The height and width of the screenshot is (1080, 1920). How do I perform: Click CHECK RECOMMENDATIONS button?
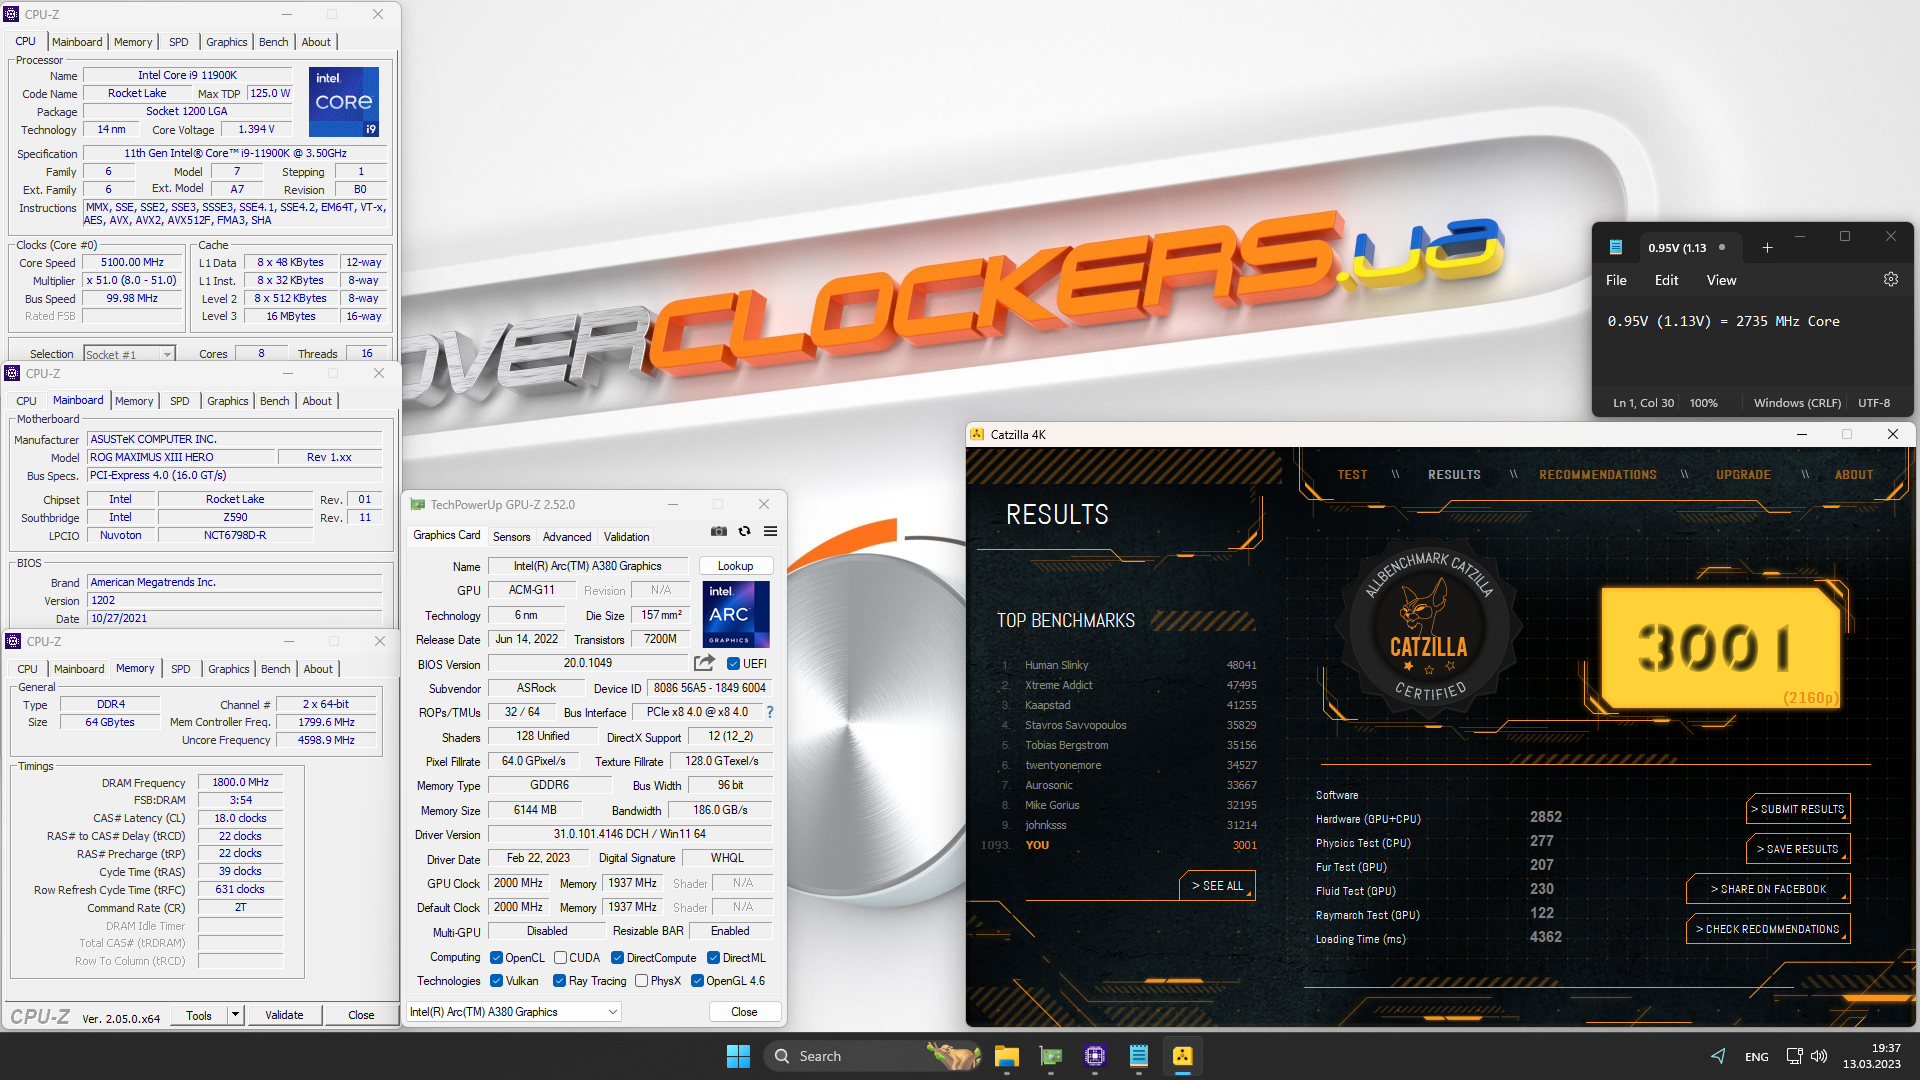click(x=1768, y=929)
